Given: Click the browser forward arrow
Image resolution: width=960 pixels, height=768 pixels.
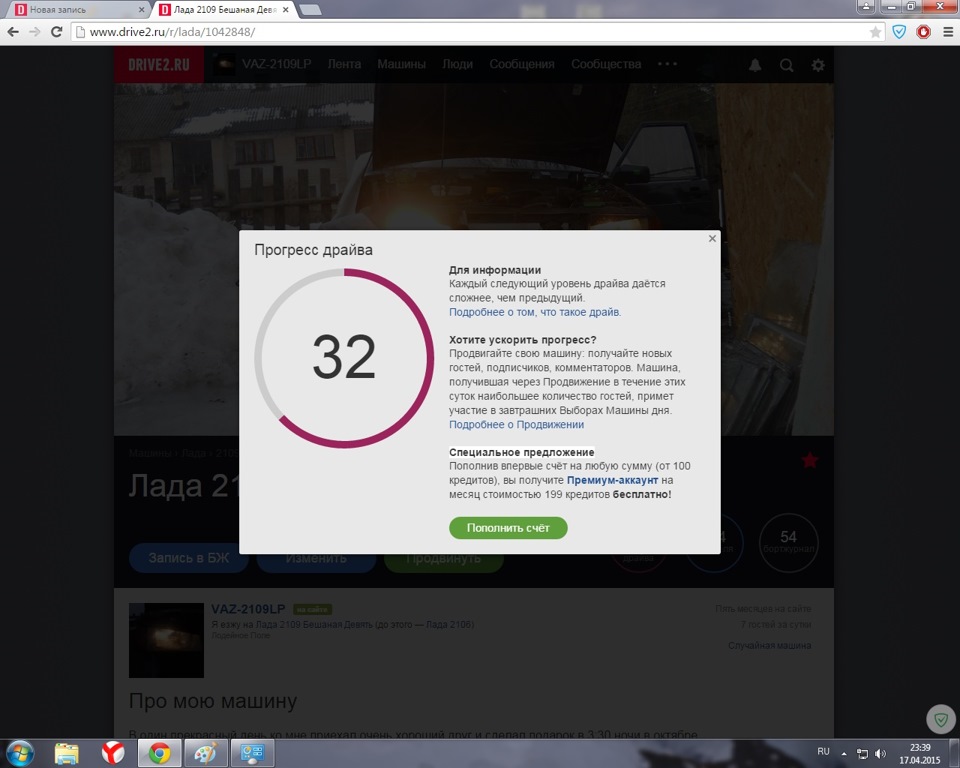Looking at the screenshot, I should pos(35,32).
